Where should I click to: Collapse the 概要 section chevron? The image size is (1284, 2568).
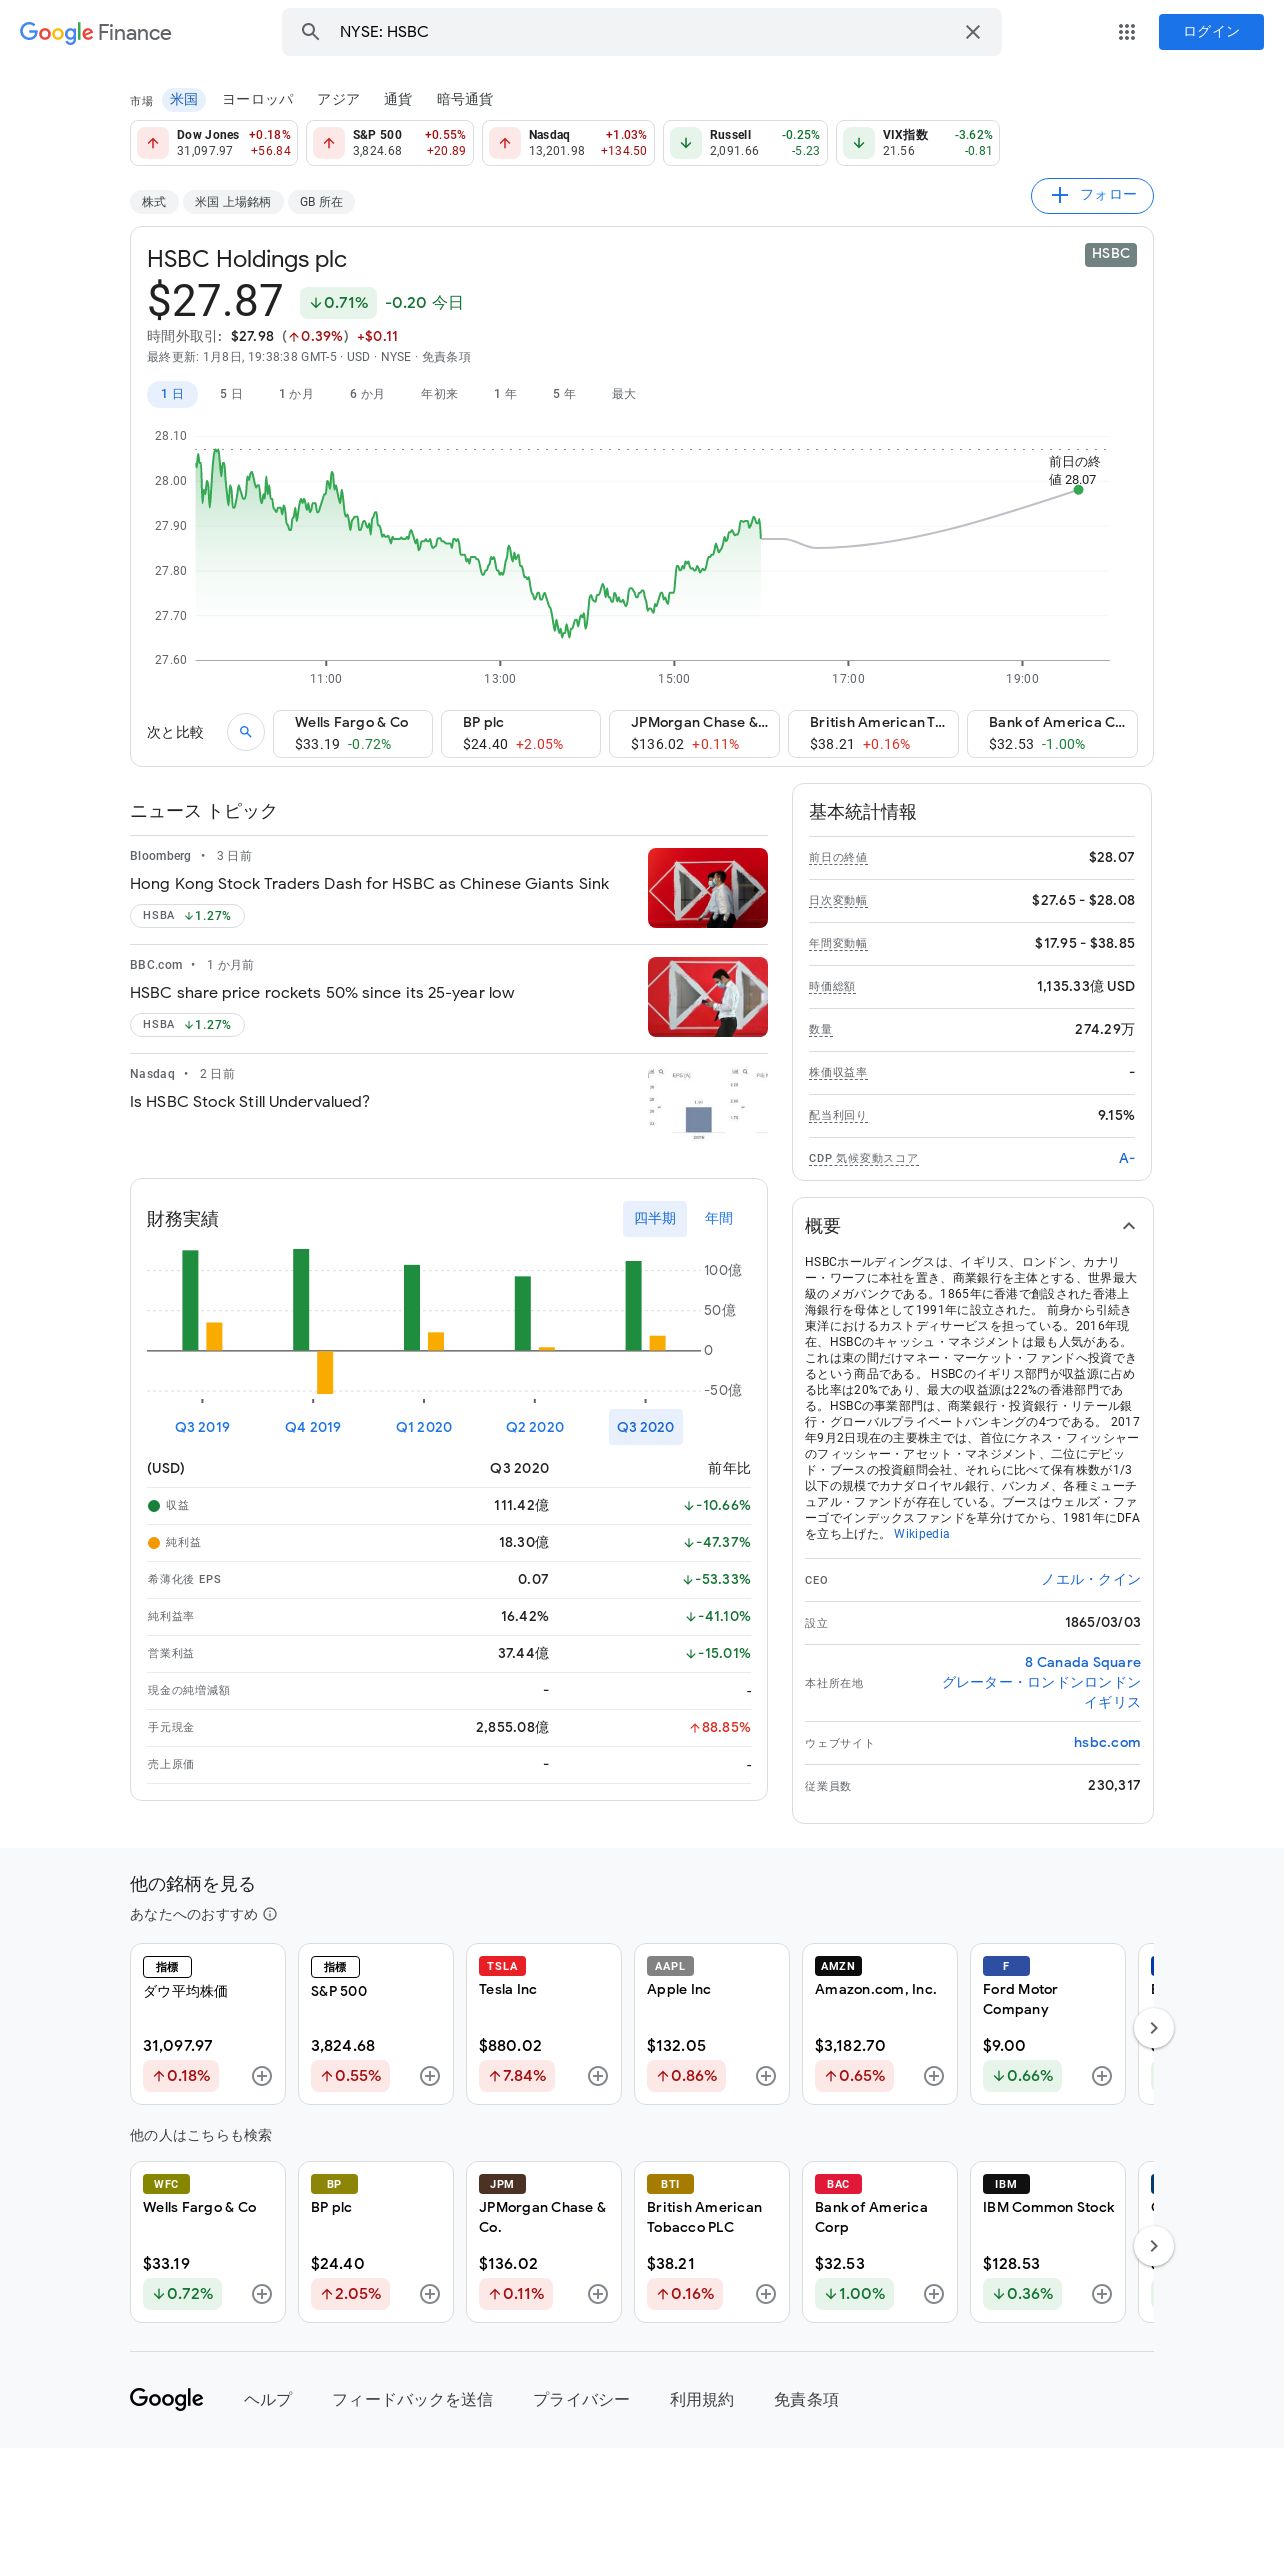point(1129,1226)
